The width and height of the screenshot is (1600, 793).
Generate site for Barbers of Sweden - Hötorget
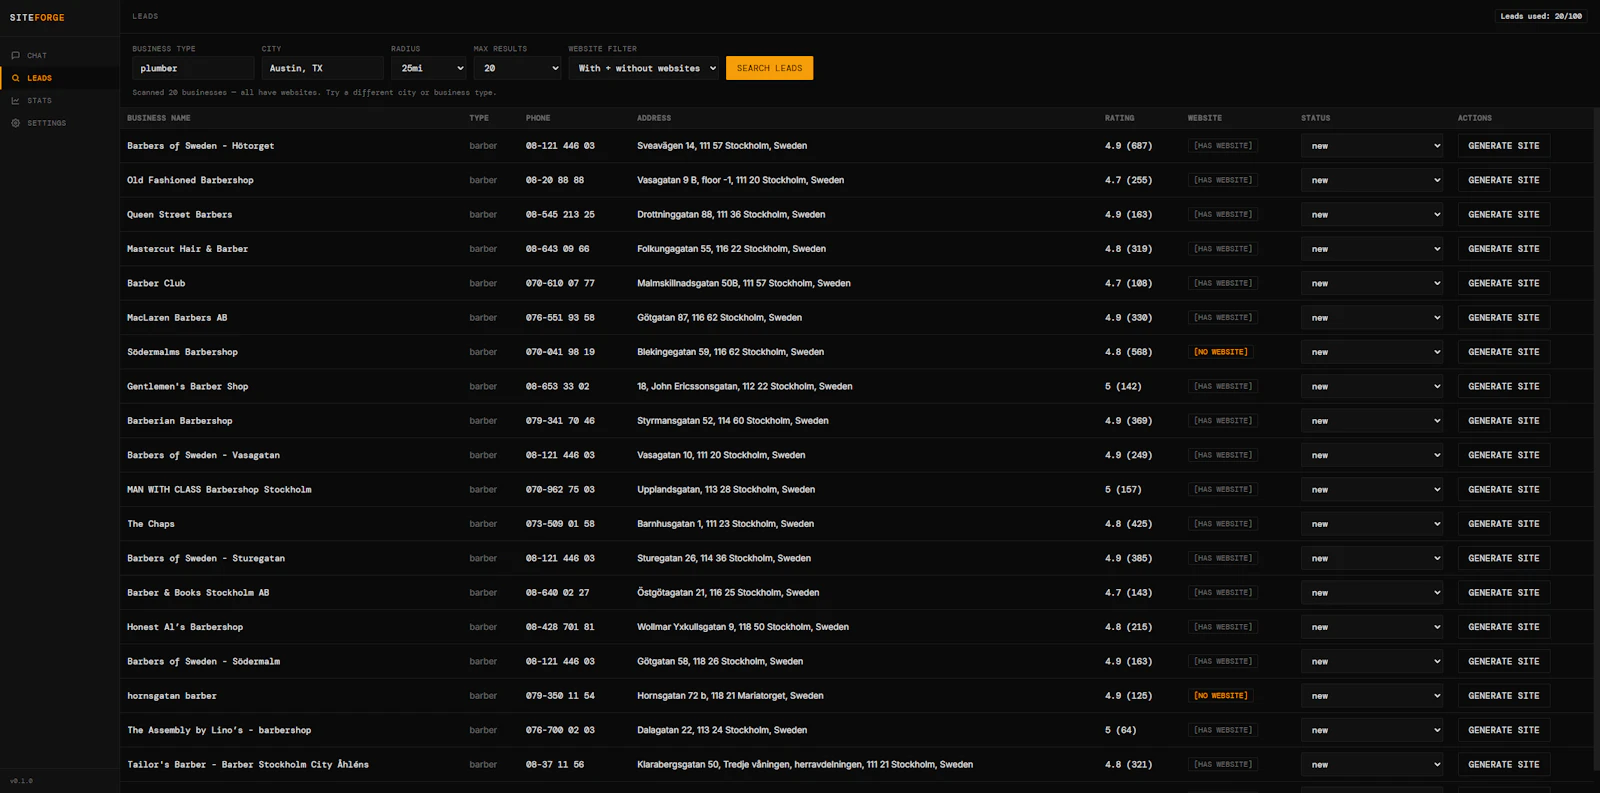coord(1503,146)
